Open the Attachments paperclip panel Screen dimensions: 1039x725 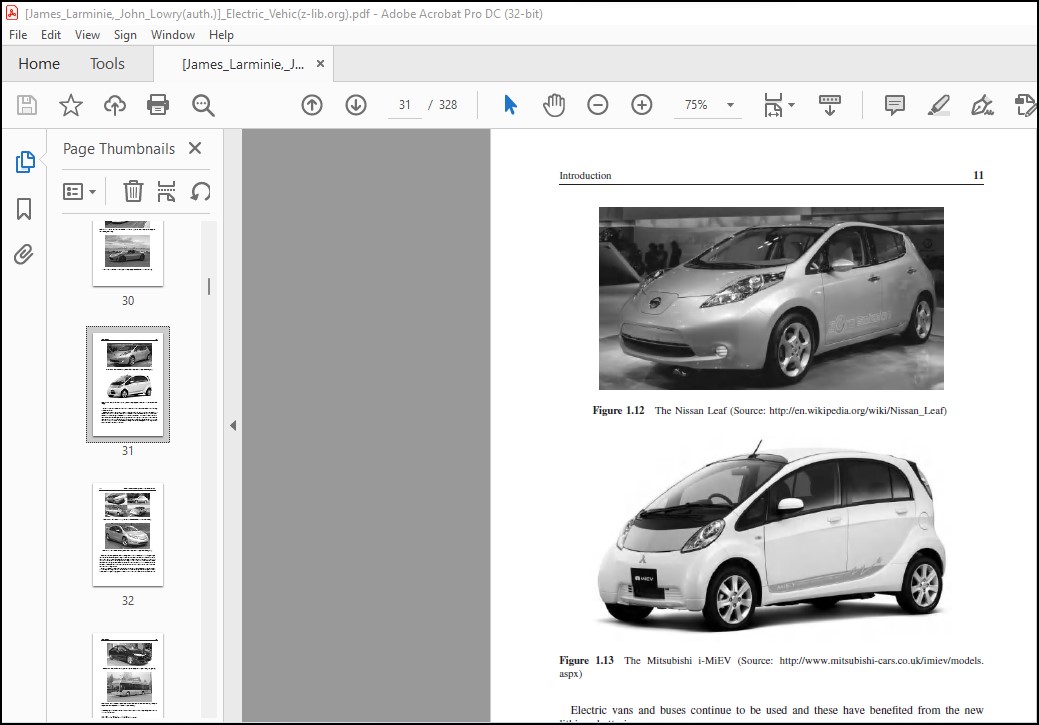pyautogui.click(x=24, y=254)
